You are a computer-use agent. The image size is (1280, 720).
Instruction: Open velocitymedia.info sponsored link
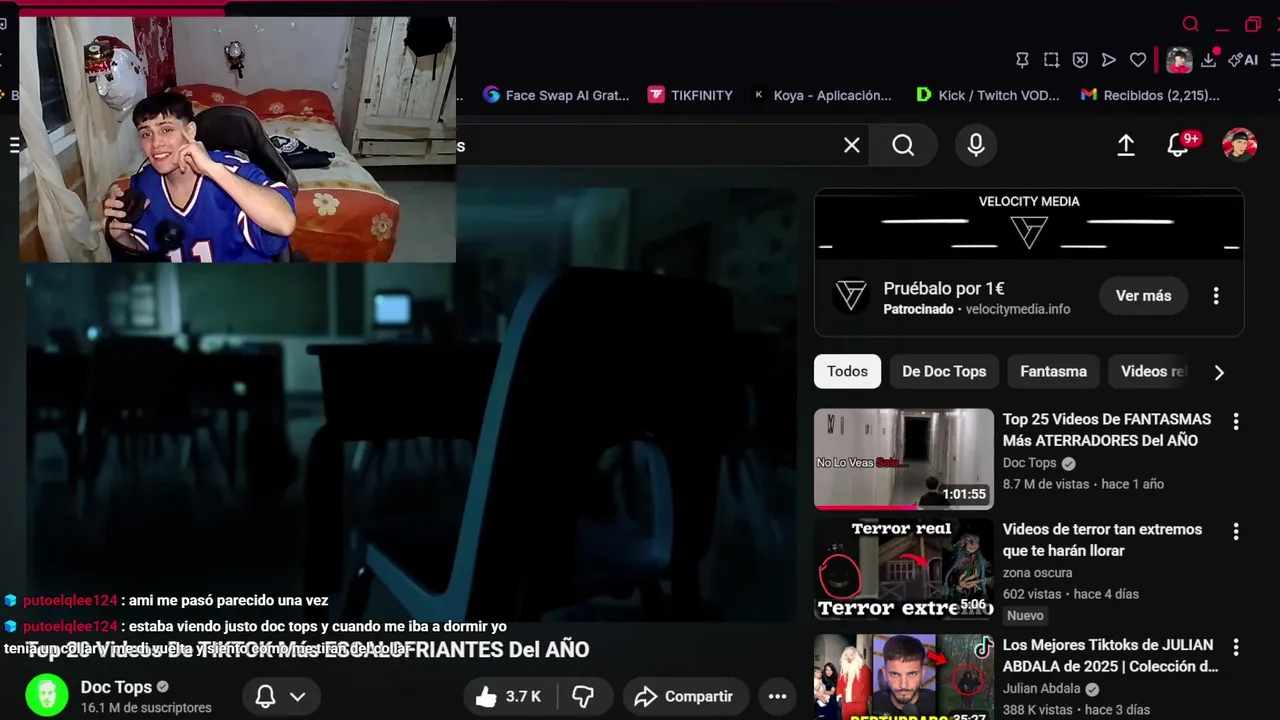pyautogui.click(x=1018, y=310)
